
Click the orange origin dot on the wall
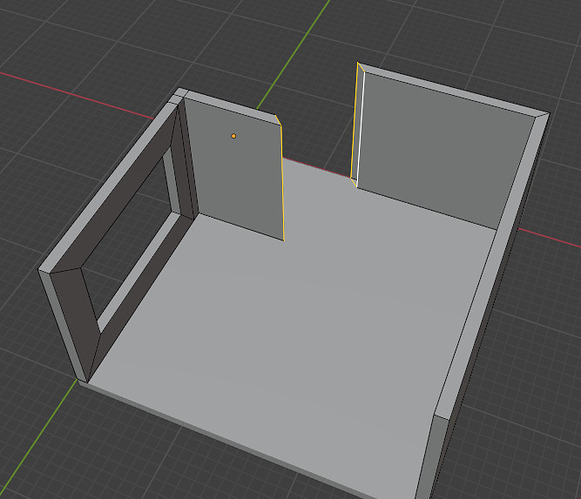(x=233, y=136)
